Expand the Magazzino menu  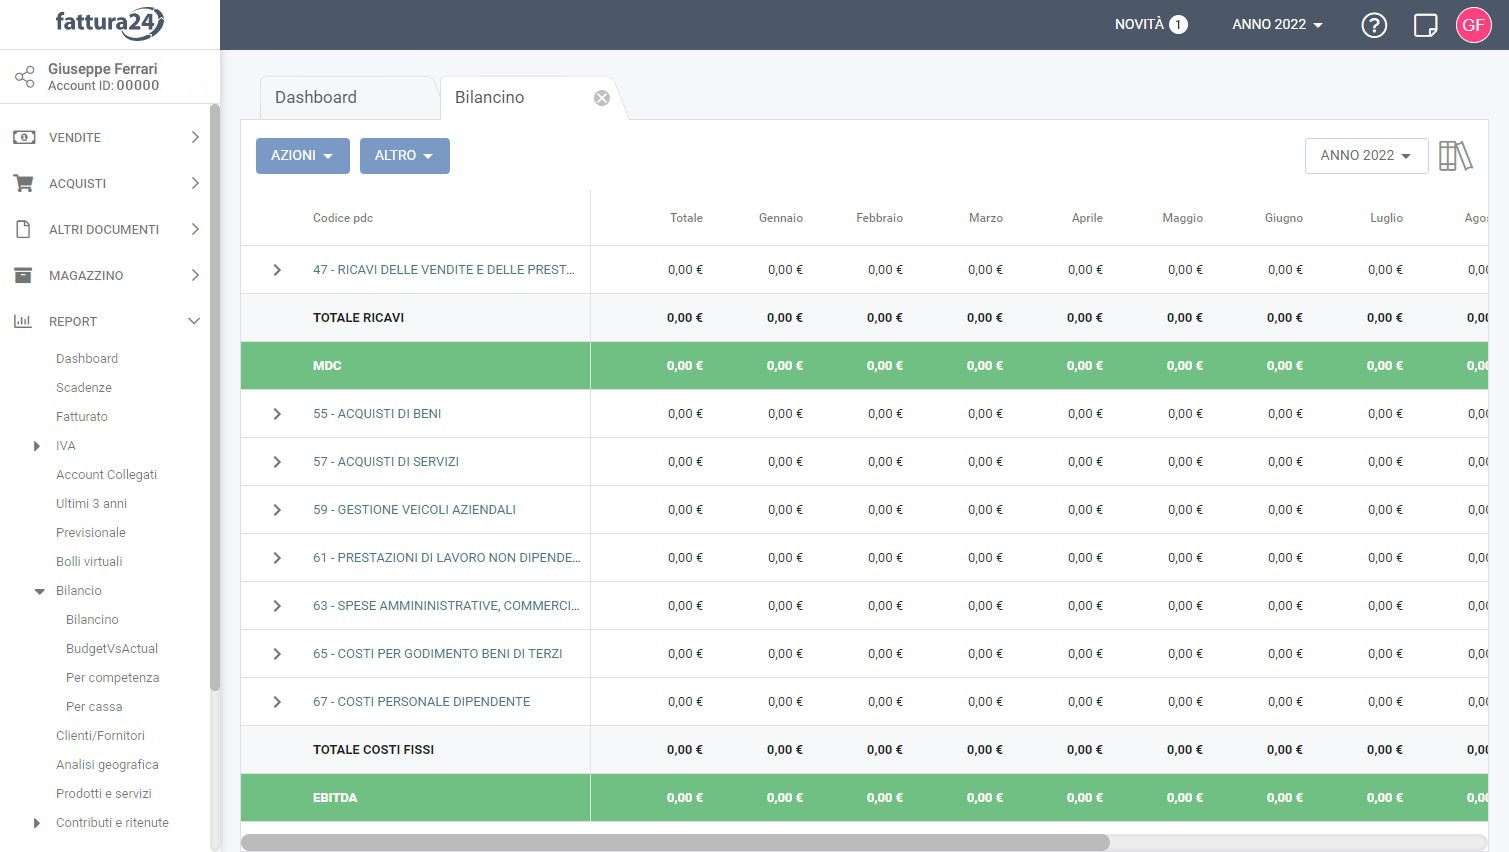pyautogui.click(x=195, y=275)
